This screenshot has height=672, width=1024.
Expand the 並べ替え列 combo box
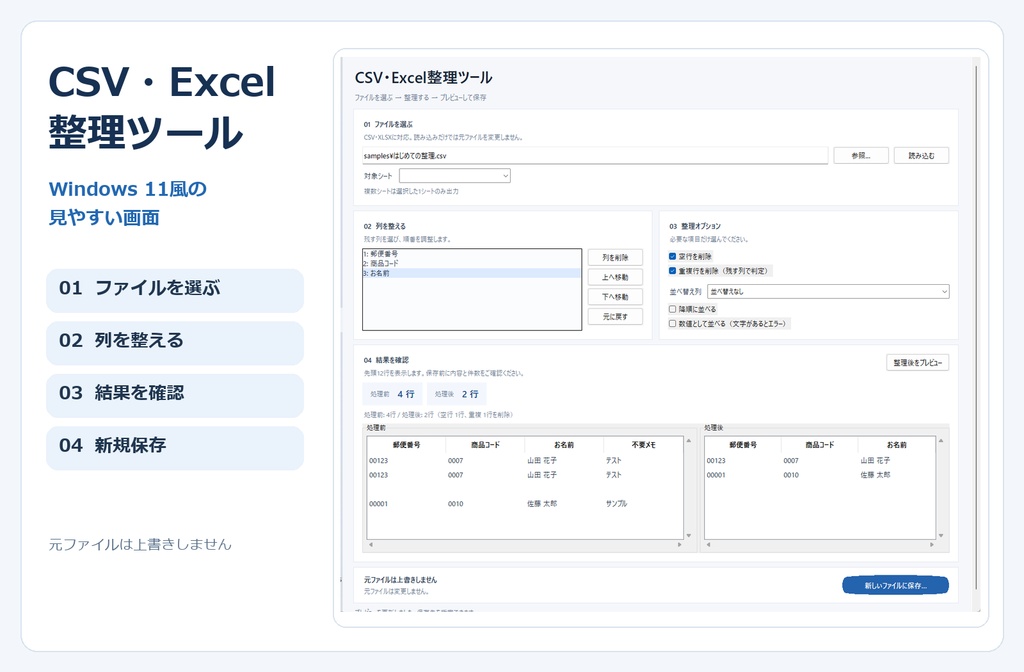[828, 291]
